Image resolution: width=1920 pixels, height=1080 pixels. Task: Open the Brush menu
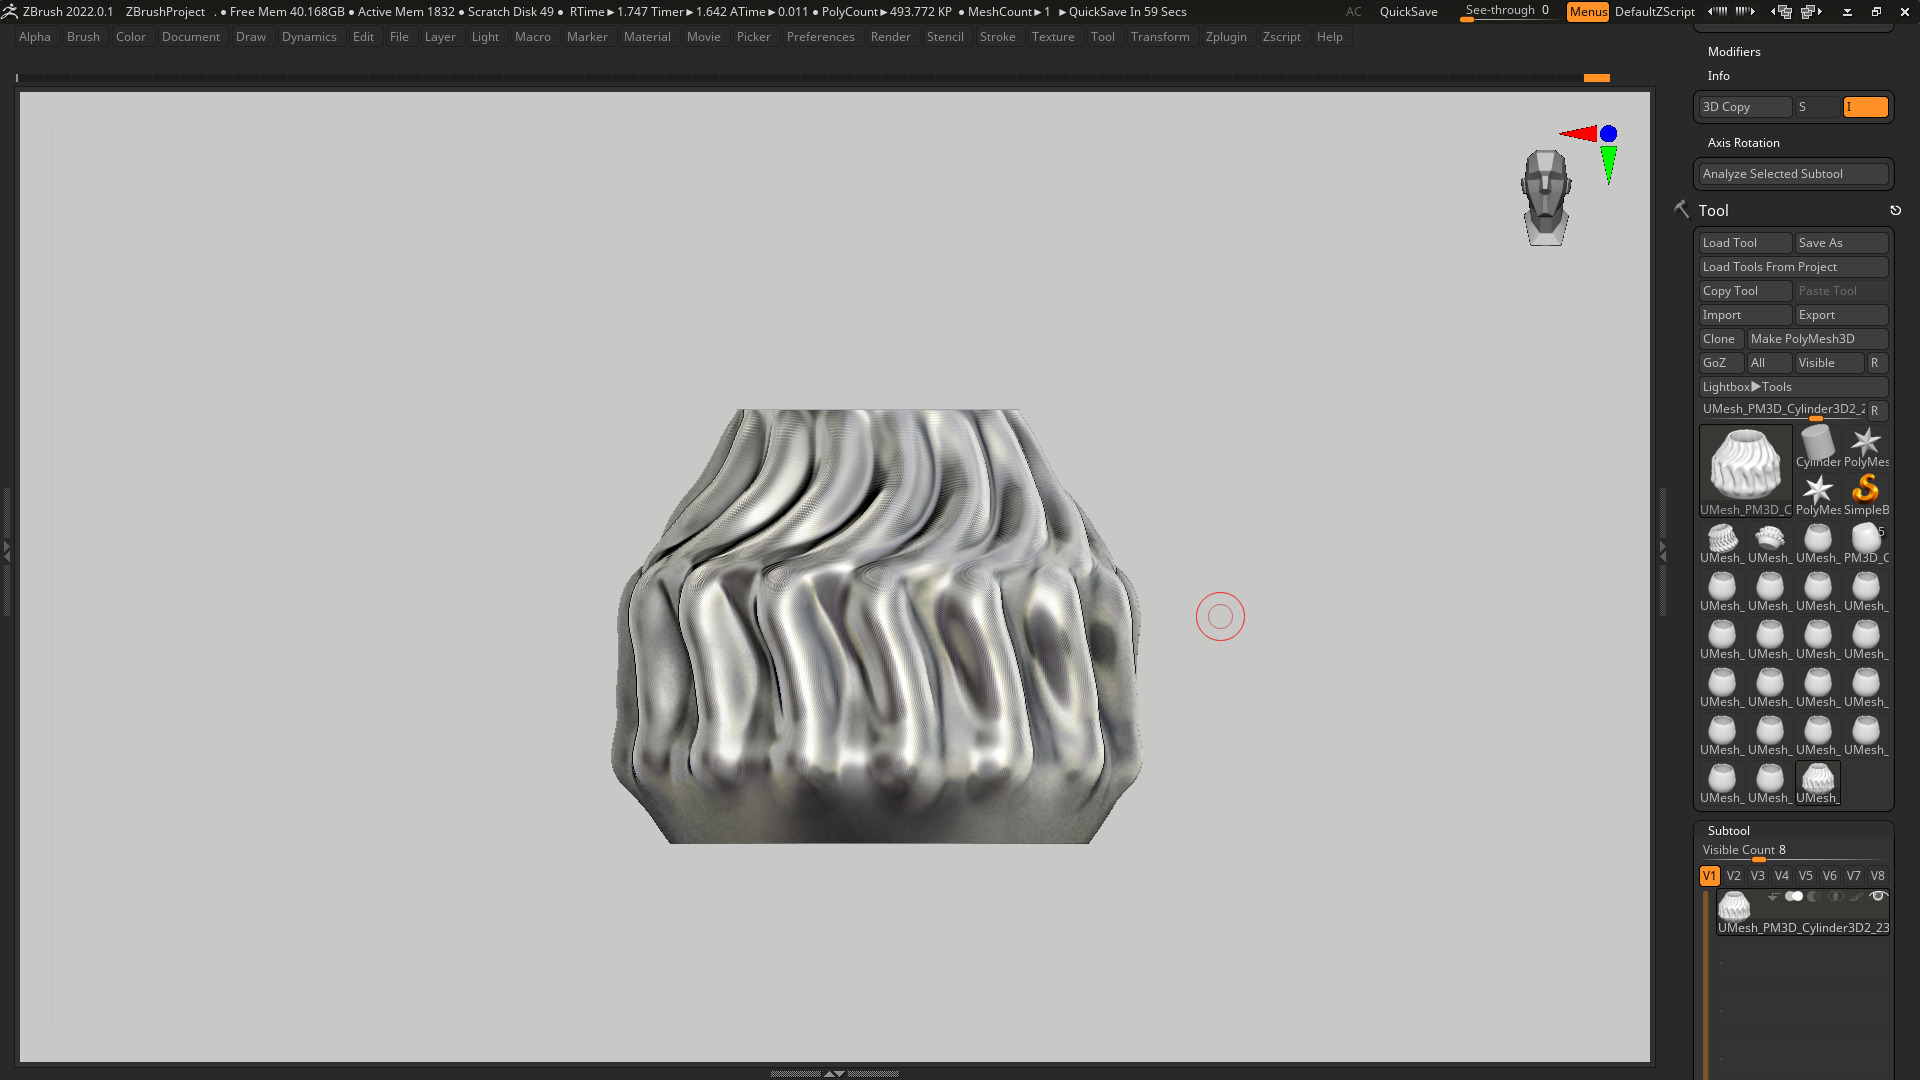pos(83,37)
